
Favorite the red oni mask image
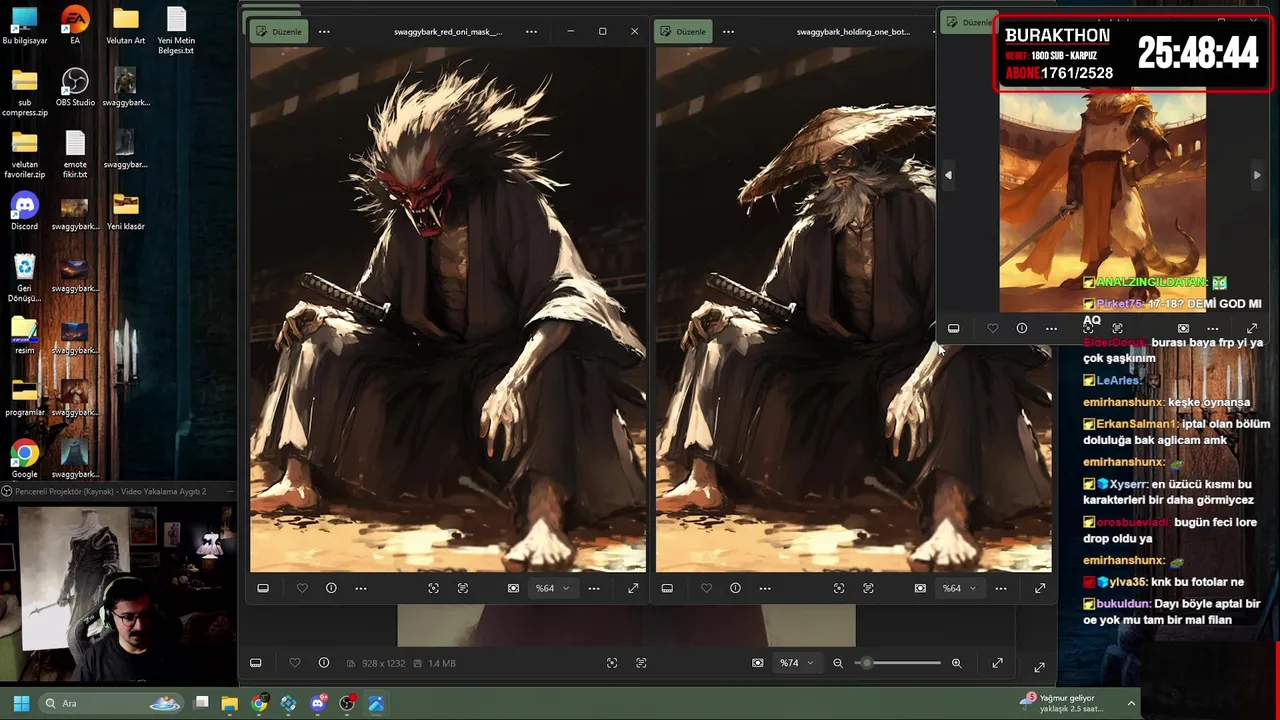(302, 588)
